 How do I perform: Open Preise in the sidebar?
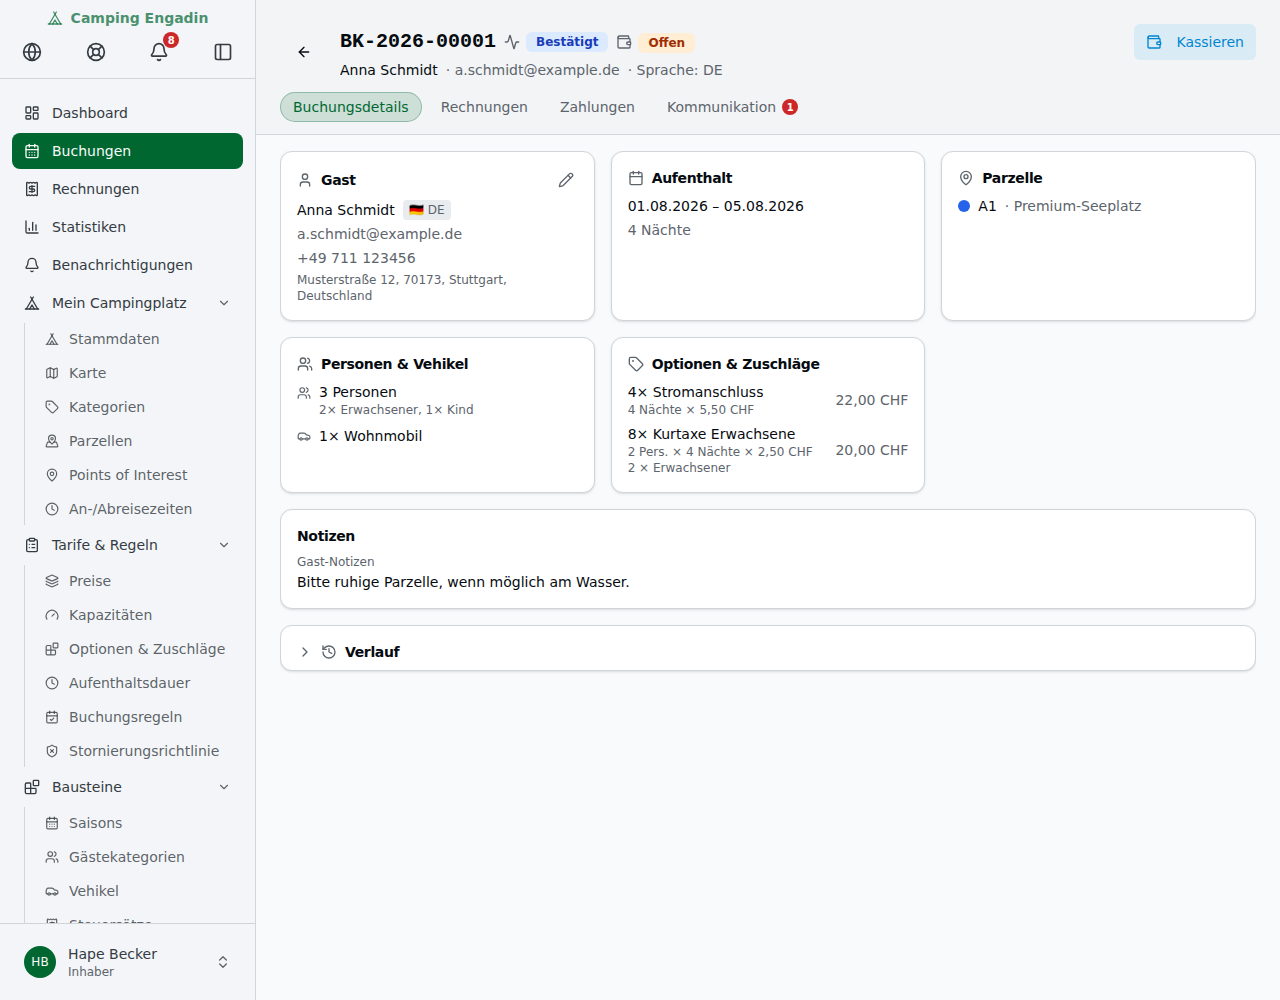pyautogui.click(x=138, y=581)
